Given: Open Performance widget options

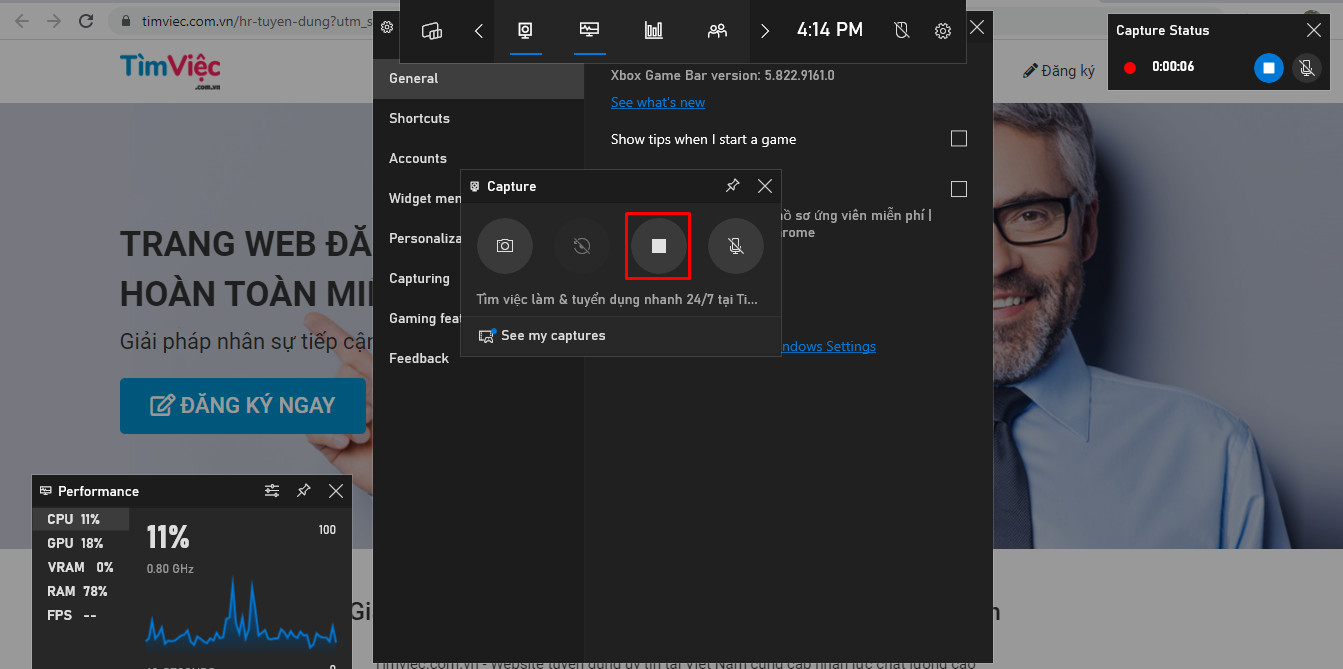Looking at the screenshot, I should [x=272, y=491].
